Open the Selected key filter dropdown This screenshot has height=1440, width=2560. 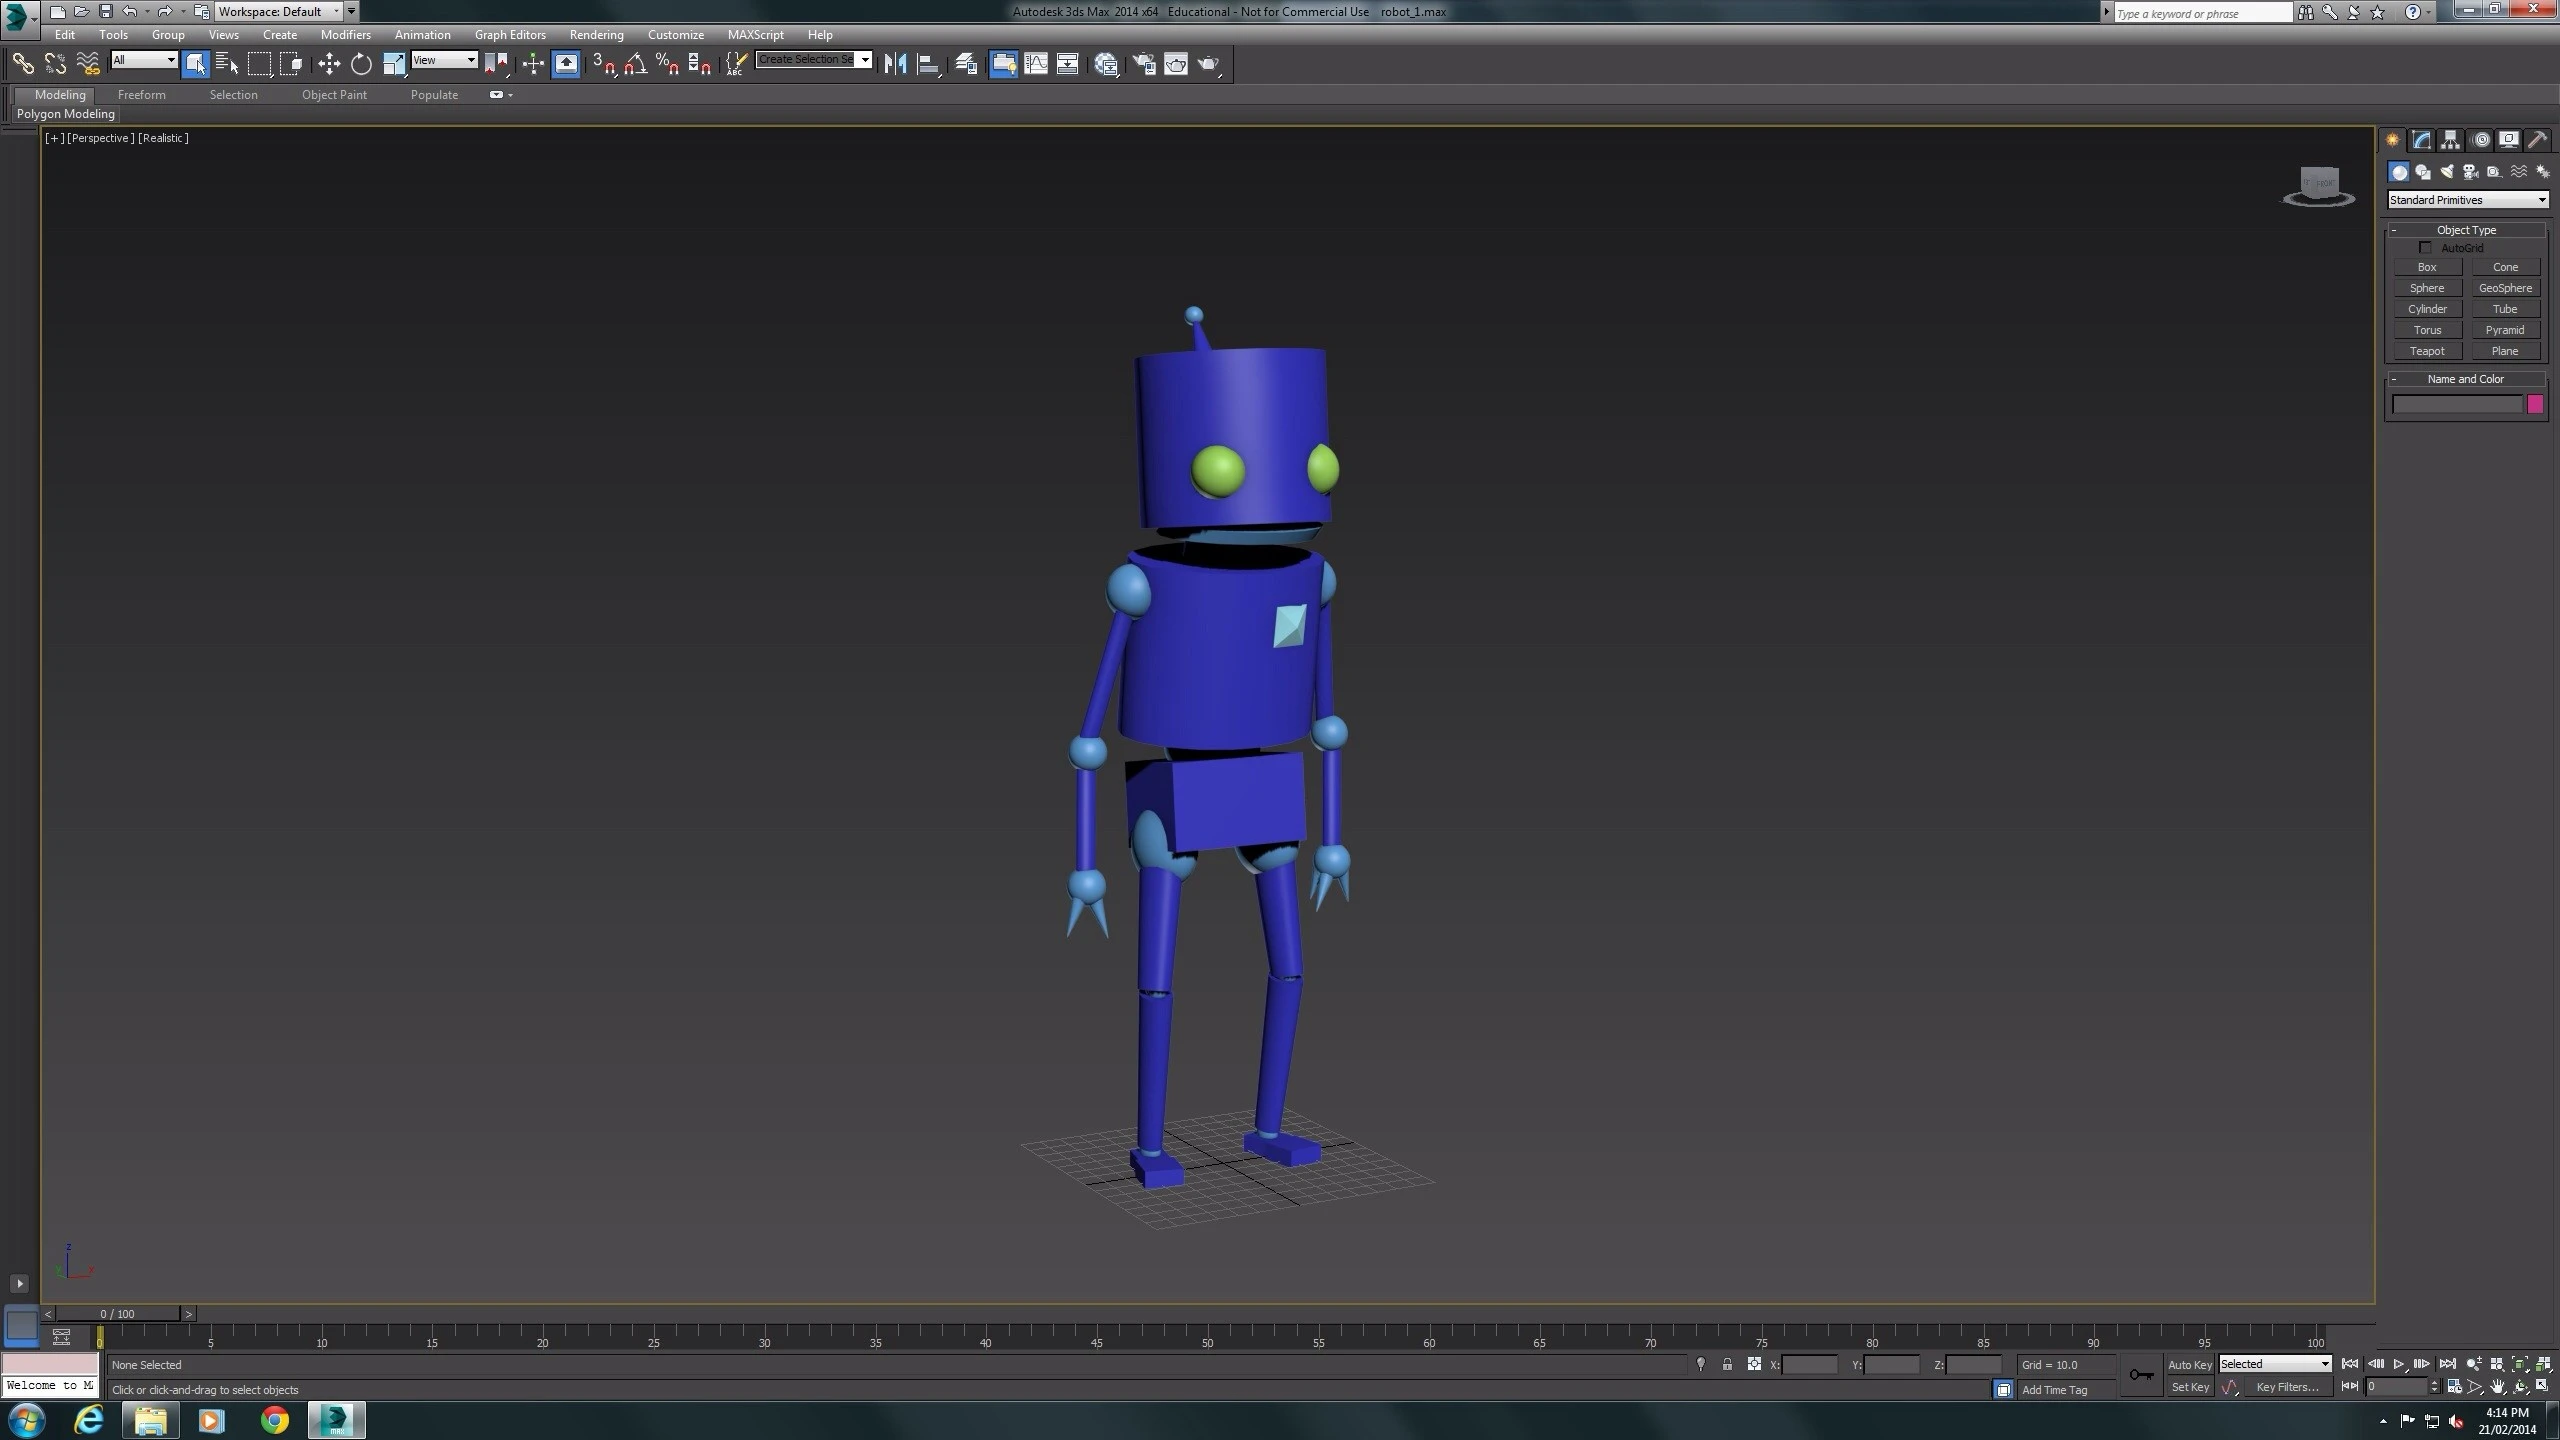pos(2275,1364)
